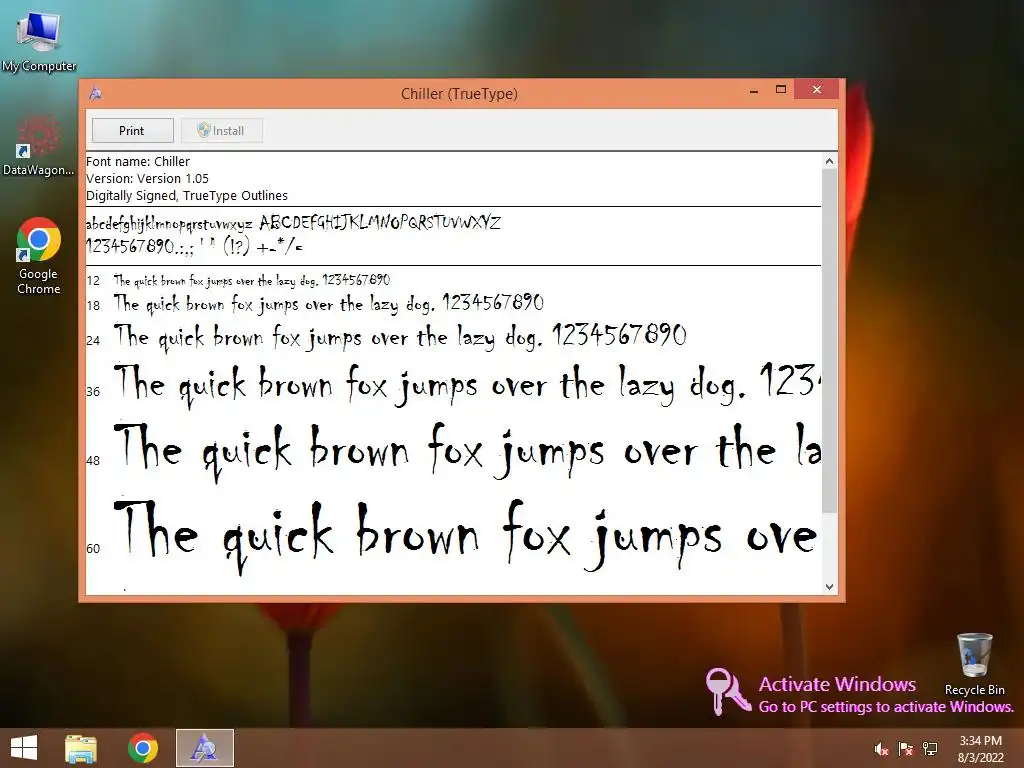Click 'Digitally Signed, TrueType Outlines' text
1024x768 pixels.
187,195
